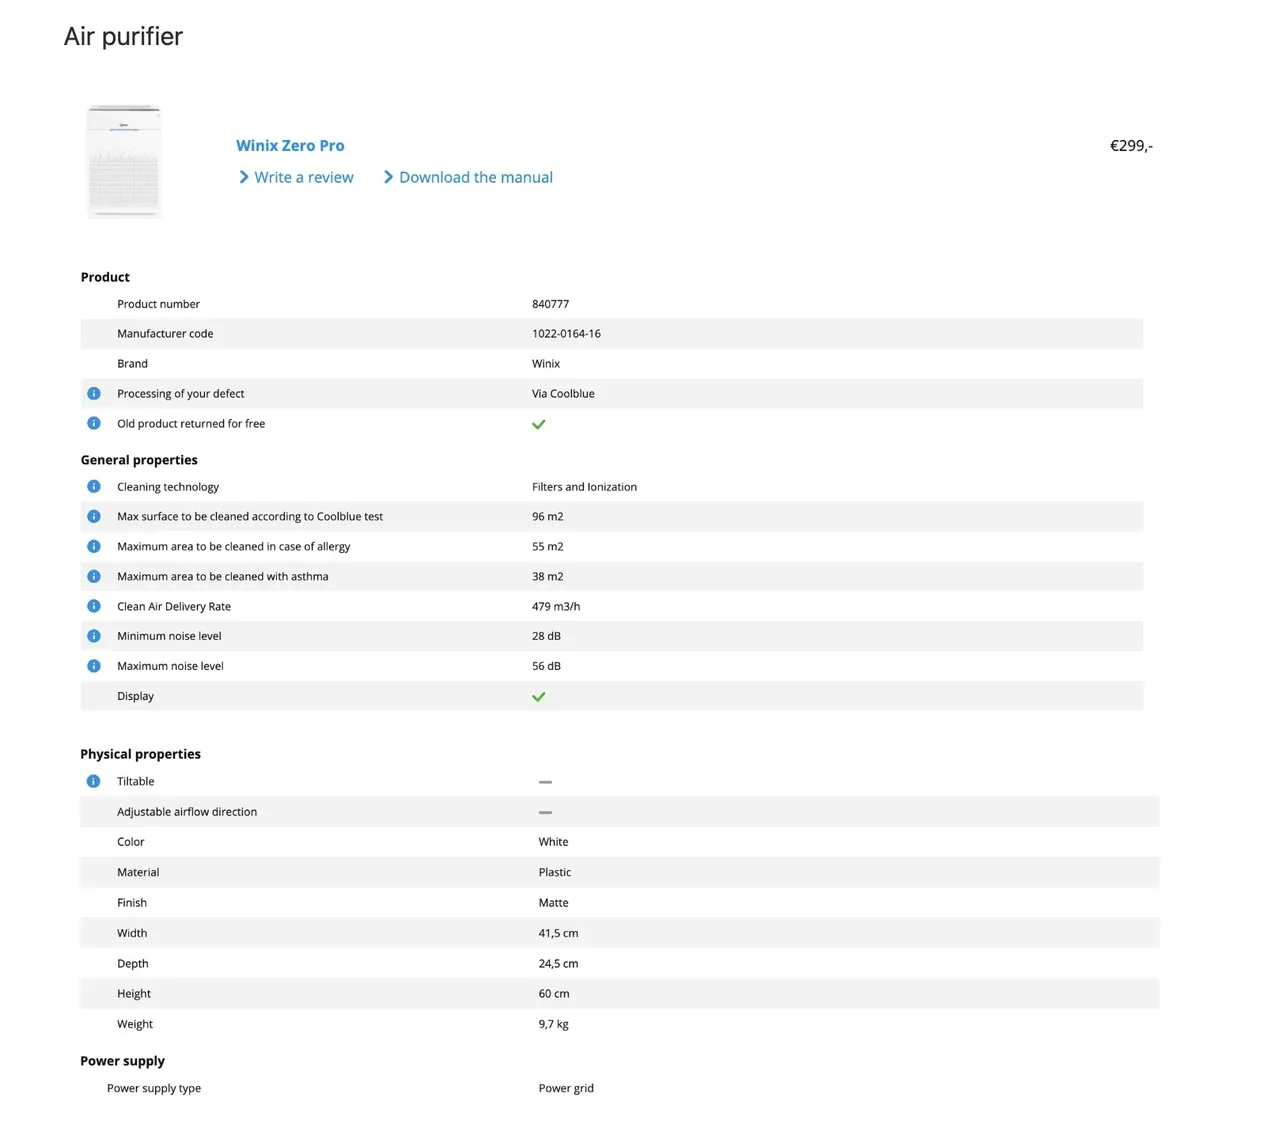
Task: Click info icon for area in case of allergy
Action: 94,547
